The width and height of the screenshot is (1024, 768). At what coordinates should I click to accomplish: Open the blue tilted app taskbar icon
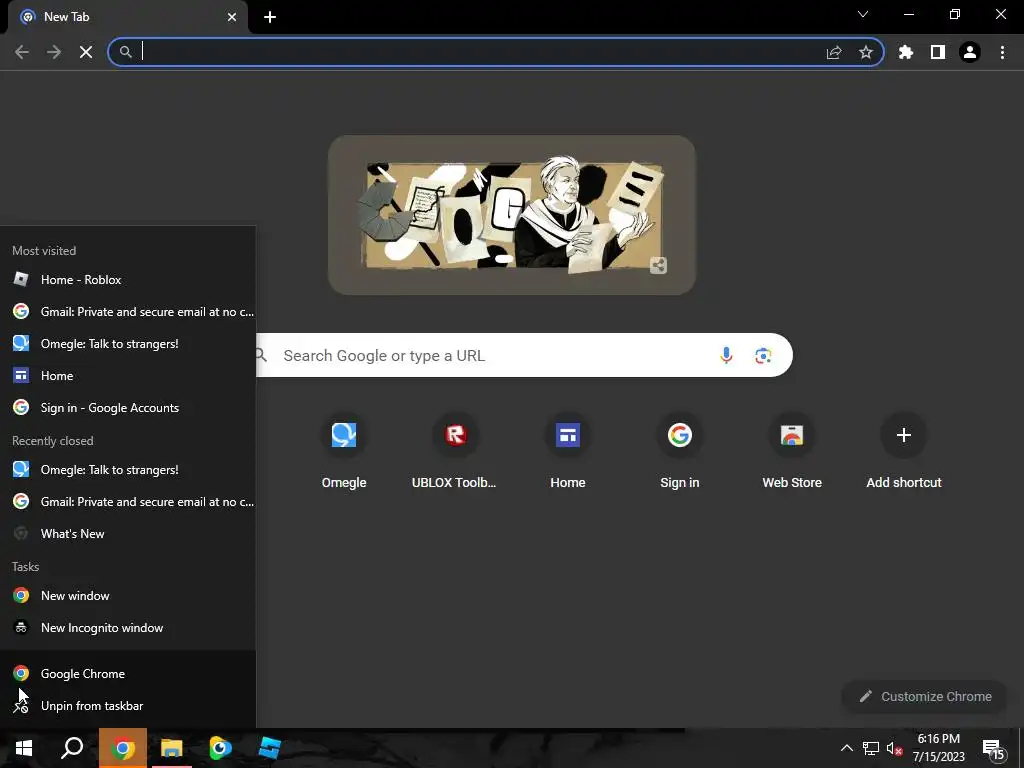(269, 748)
